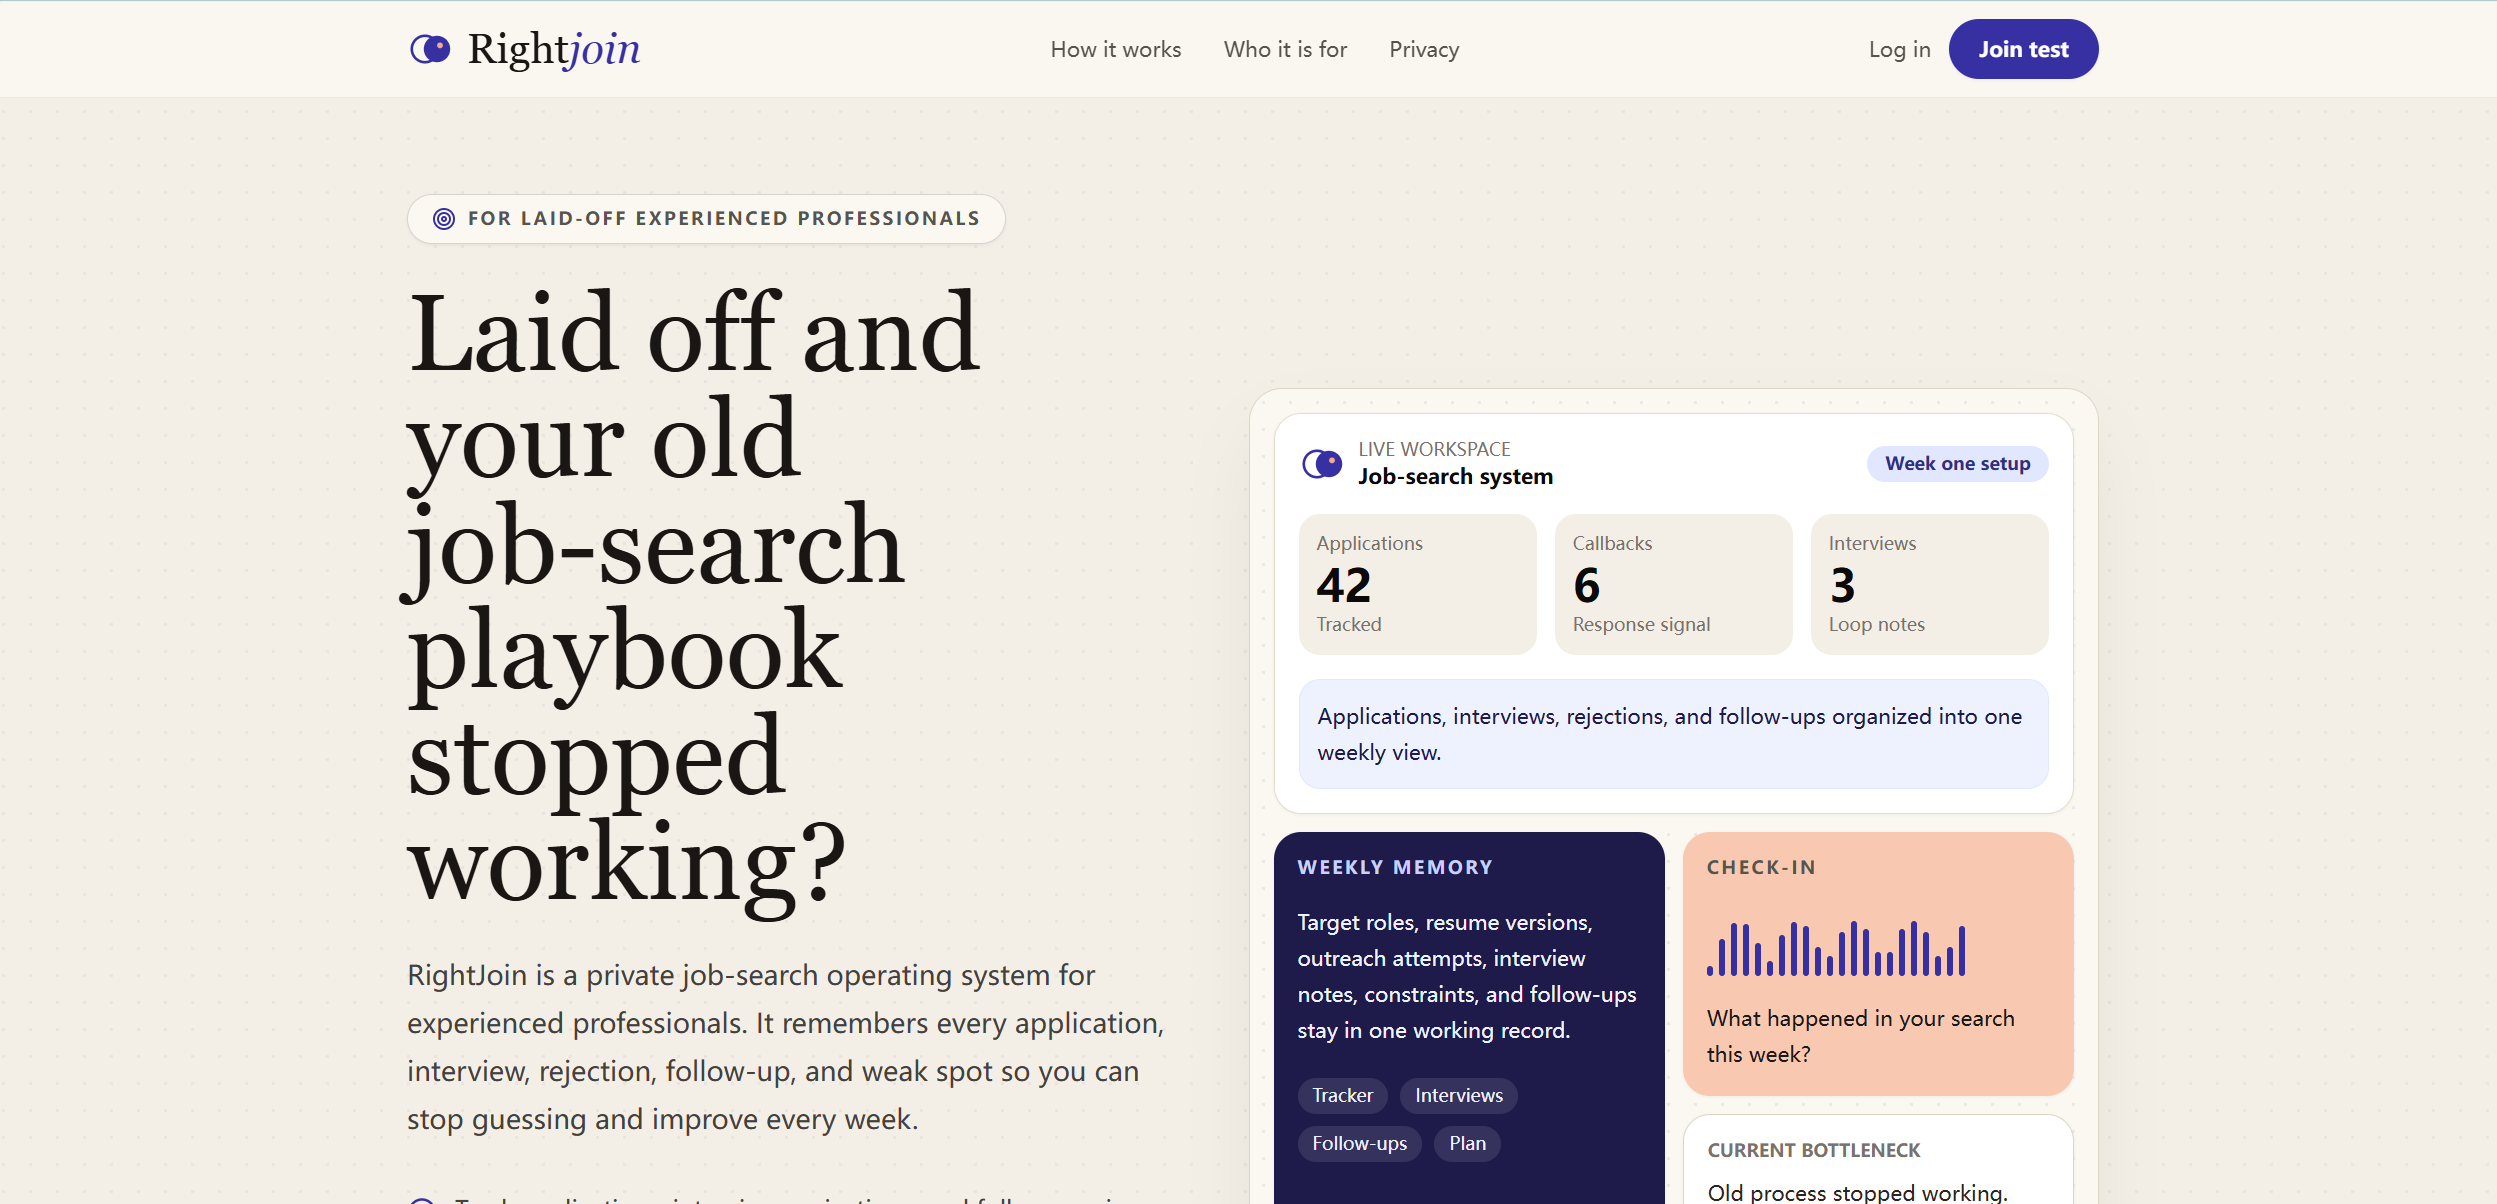Image resolution: width=2497 pixels, height=1204 pixels.
Task: Click the 'CHECK-IN' card heading
Action: (1762, 868)
